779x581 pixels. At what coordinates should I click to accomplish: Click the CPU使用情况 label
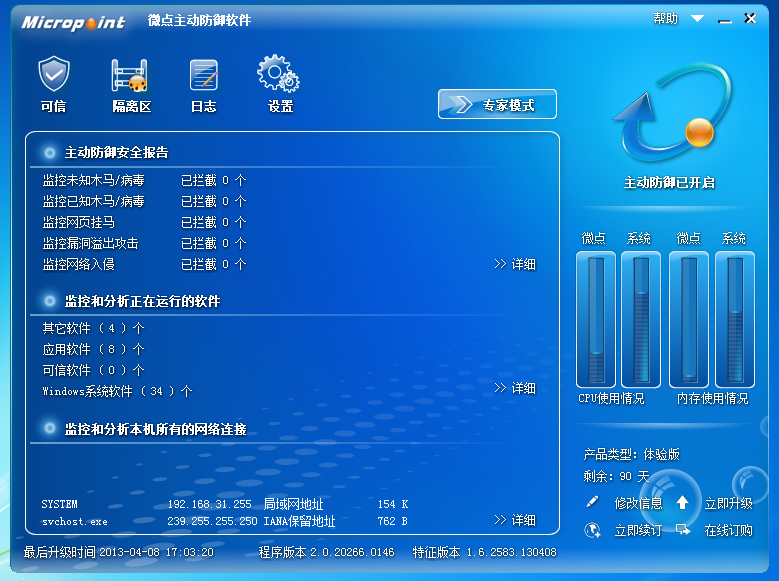tap(611, 399)
